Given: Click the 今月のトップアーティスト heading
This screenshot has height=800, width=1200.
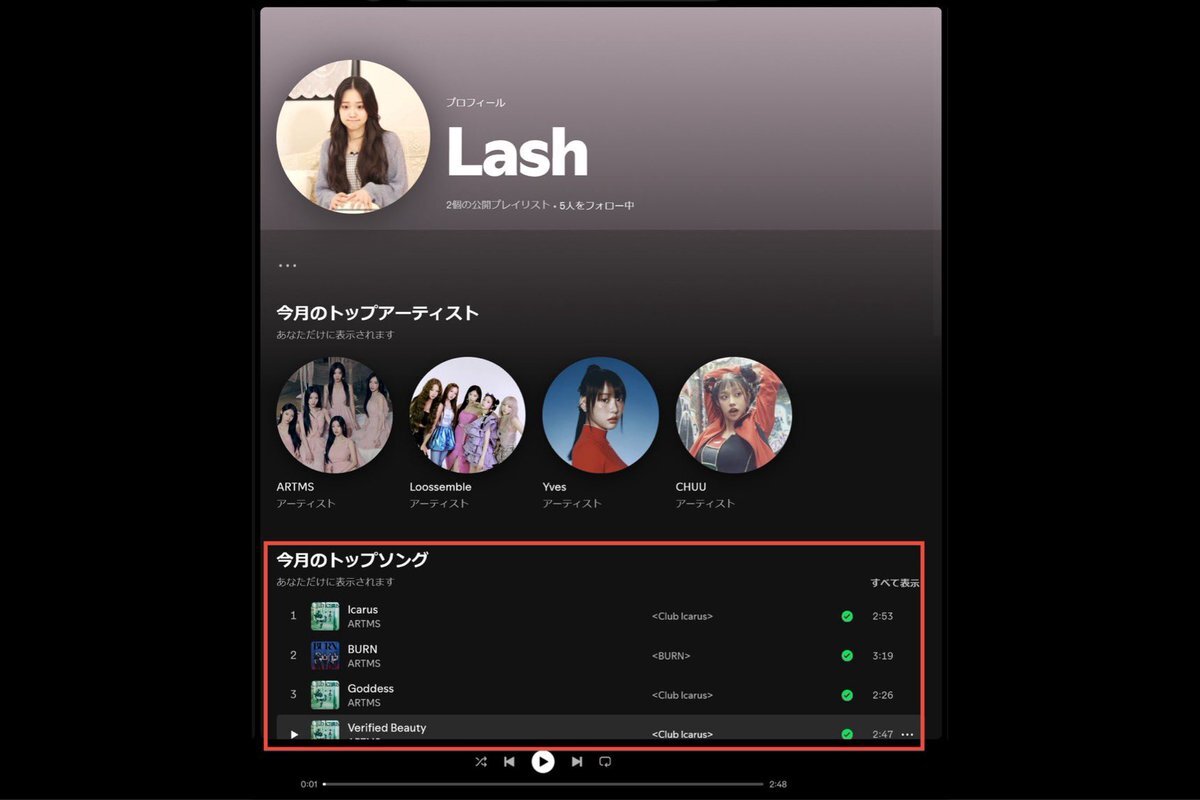Looking at the screenshot, I should pos(378,313).
